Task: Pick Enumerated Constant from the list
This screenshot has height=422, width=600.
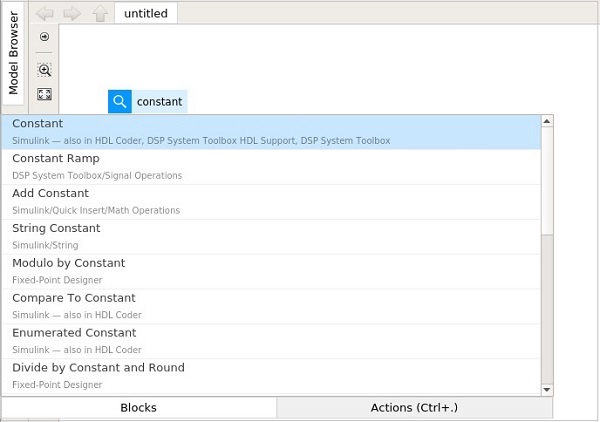Action: pos(270,341)
